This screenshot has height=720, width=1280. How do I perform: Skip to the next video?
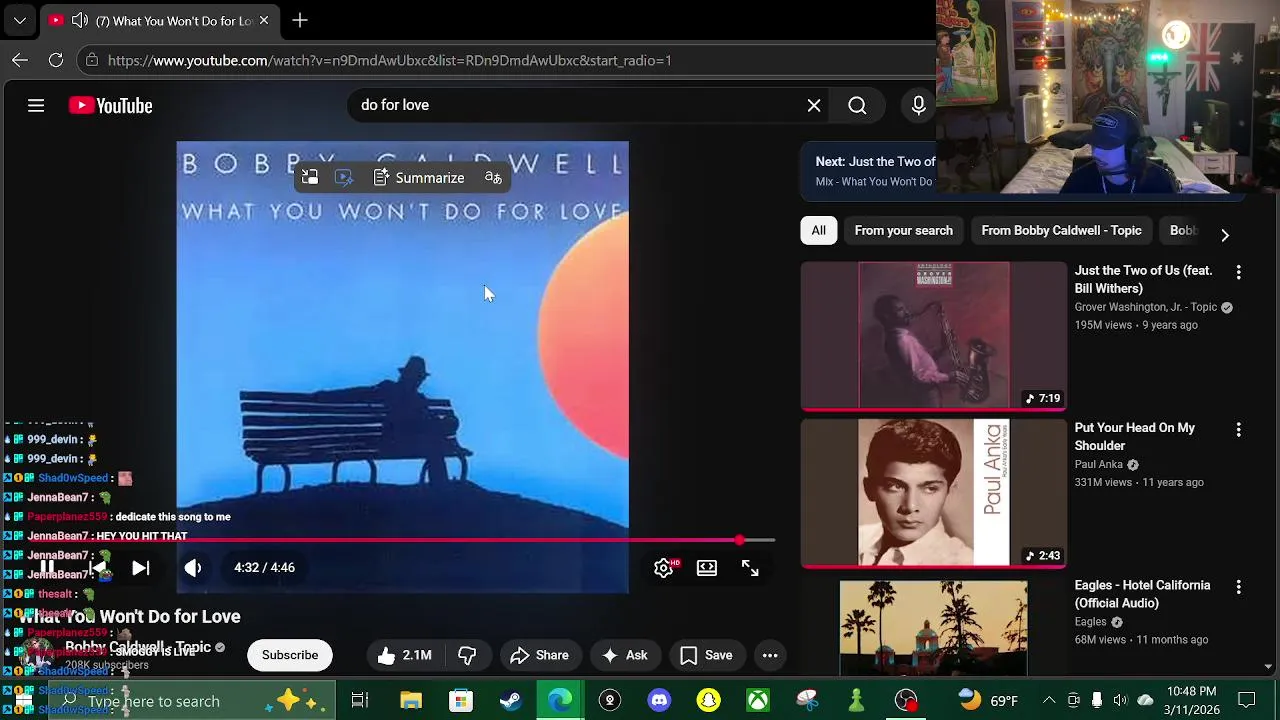[141, 567]
